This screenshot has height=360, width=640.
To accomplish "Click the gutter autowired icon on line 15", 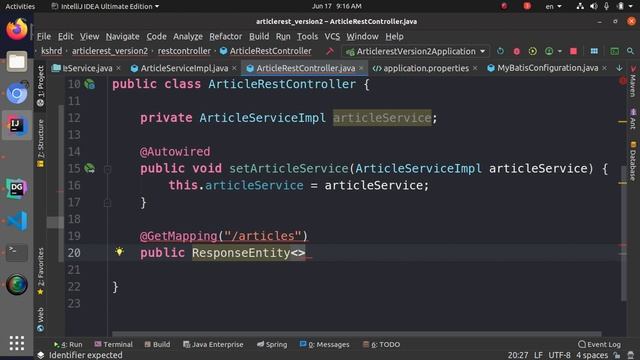I will pos(89,168).
